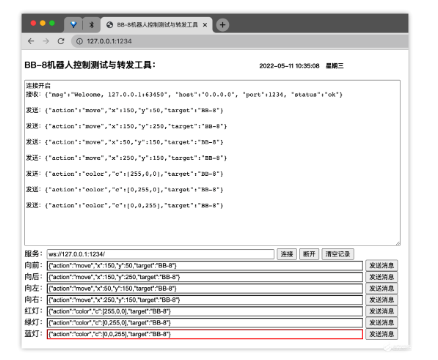This screenshot has width=438, height=360.
Task: Send the 向后 backward move message
Action: click(381, 277)
